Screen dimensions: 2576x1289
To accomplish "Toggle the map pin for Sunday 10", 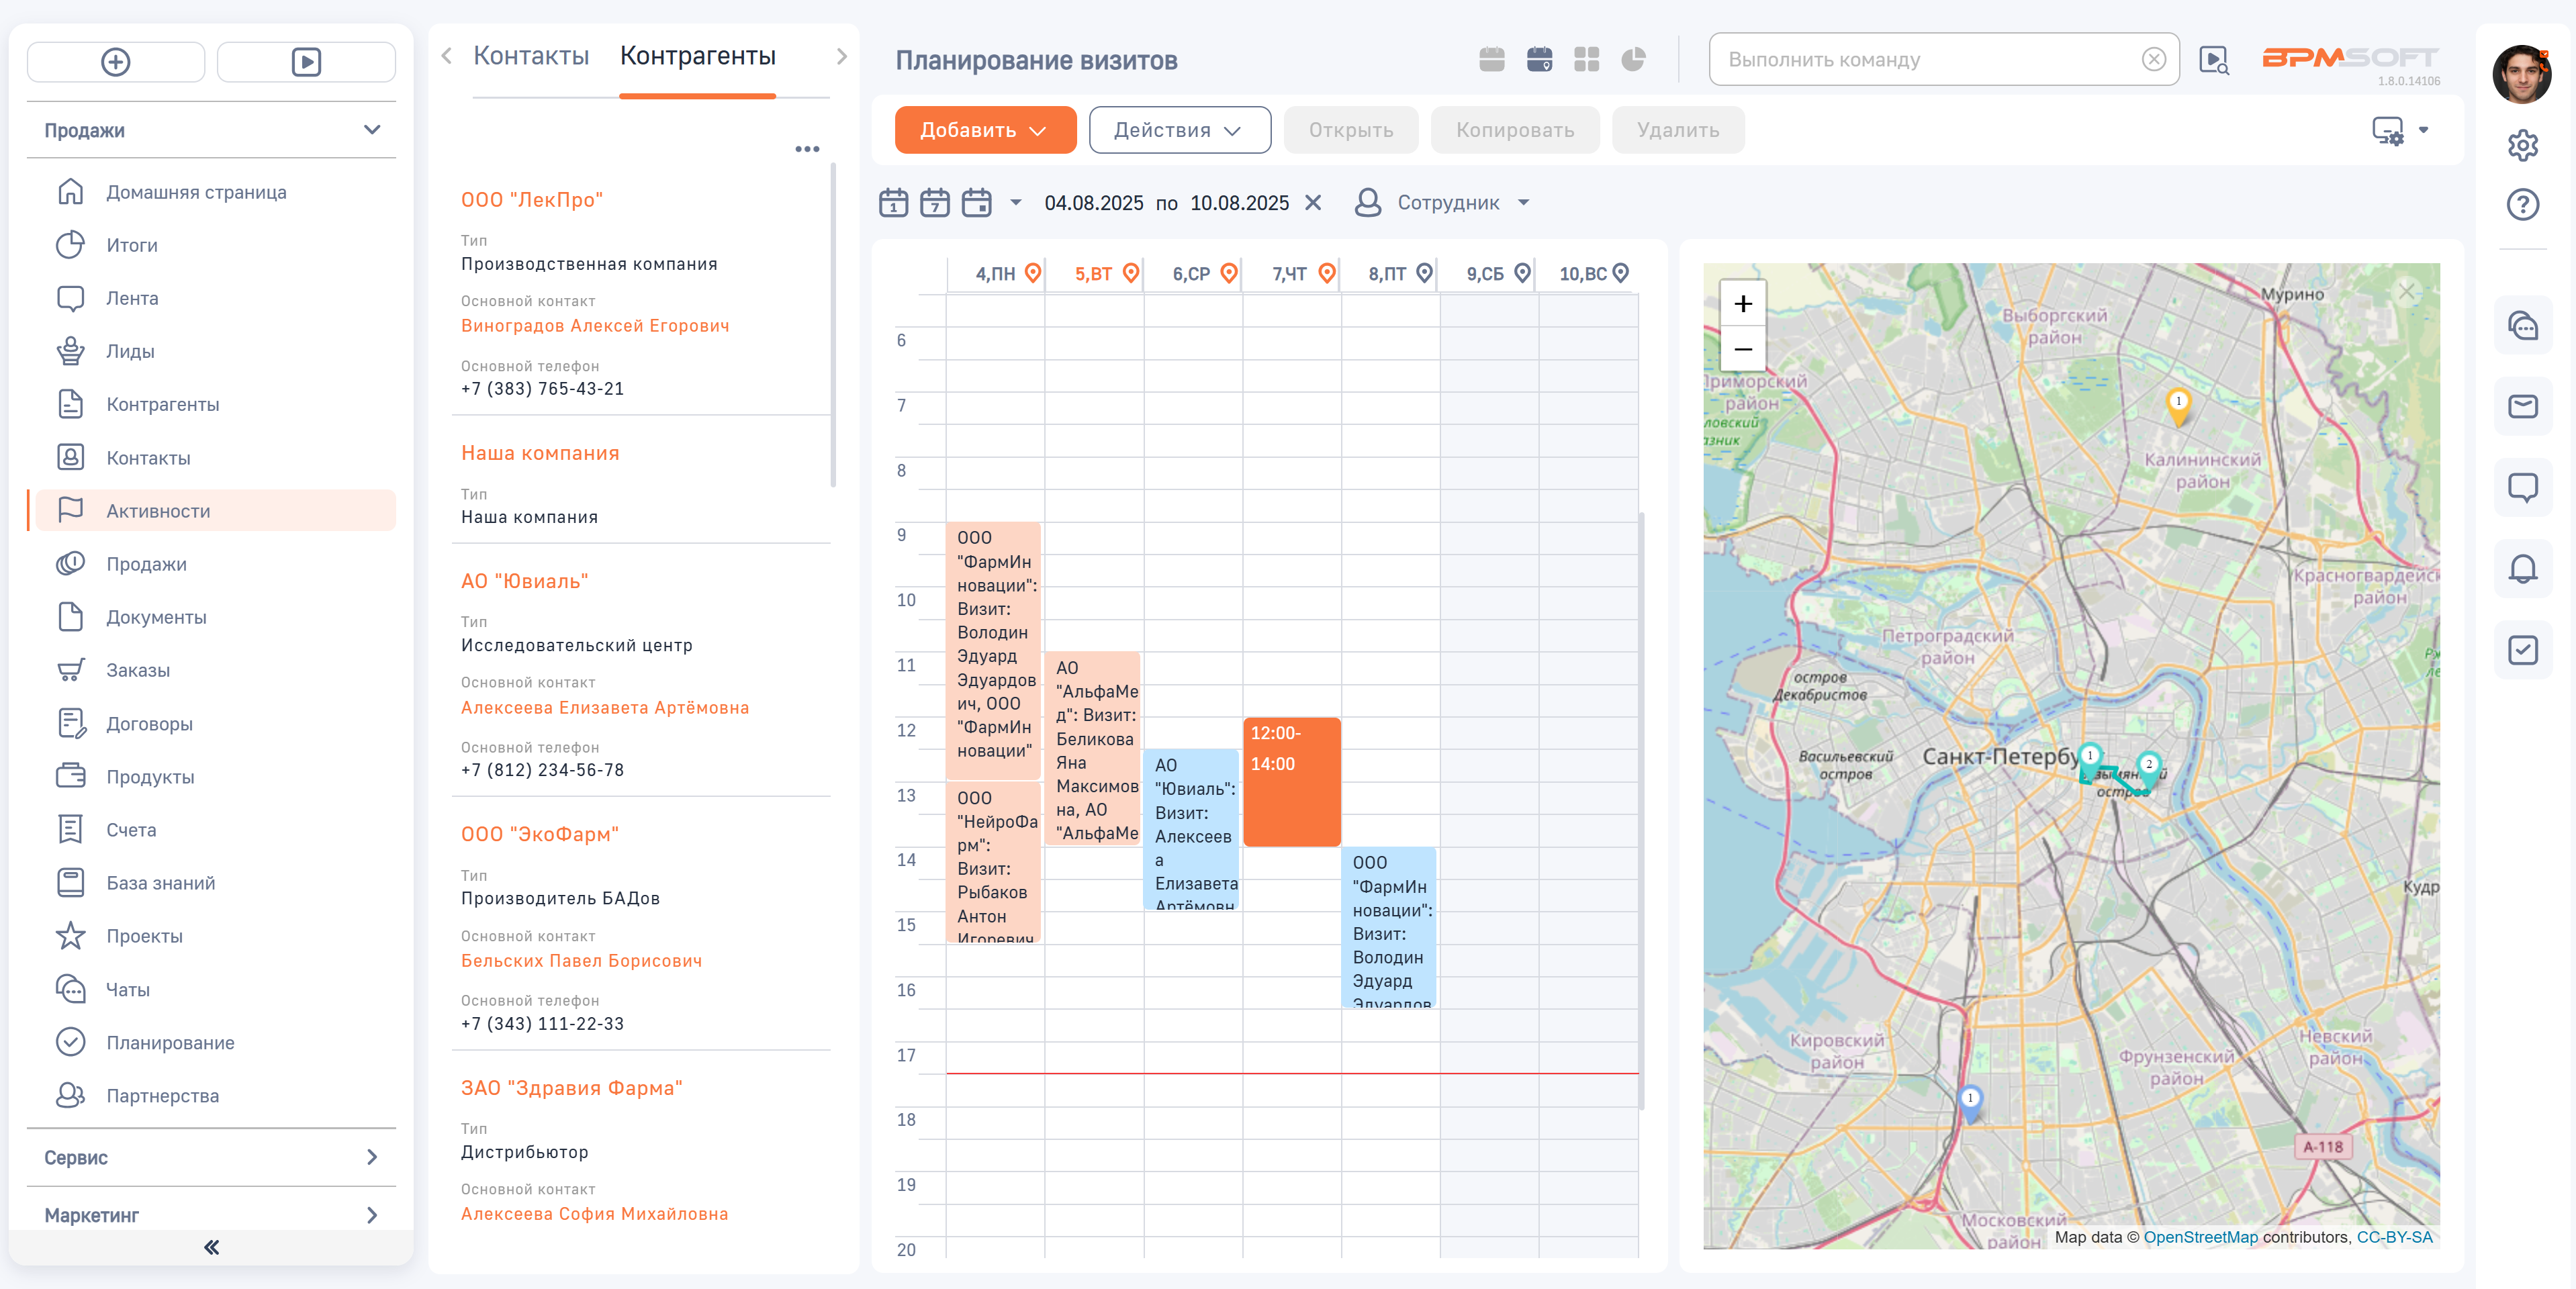I will coord(1621,272).
